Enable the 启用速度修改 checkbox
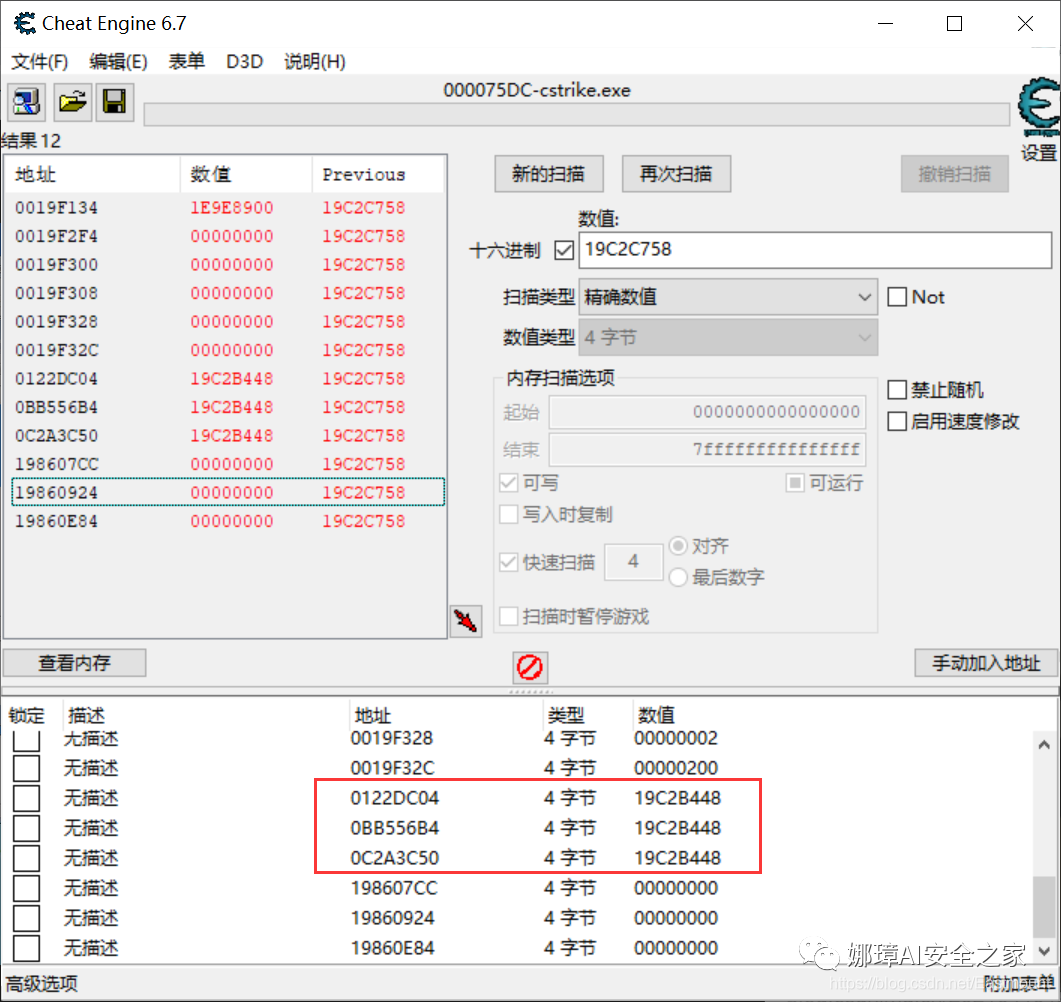1061x1002 pixels. (897, 422)
